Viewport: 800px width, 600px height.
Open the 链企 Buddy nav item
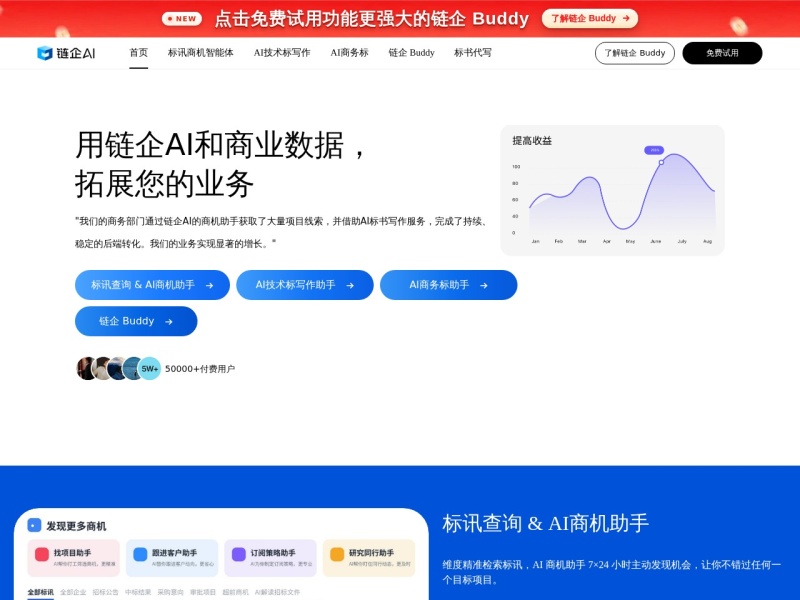(411, 53)
